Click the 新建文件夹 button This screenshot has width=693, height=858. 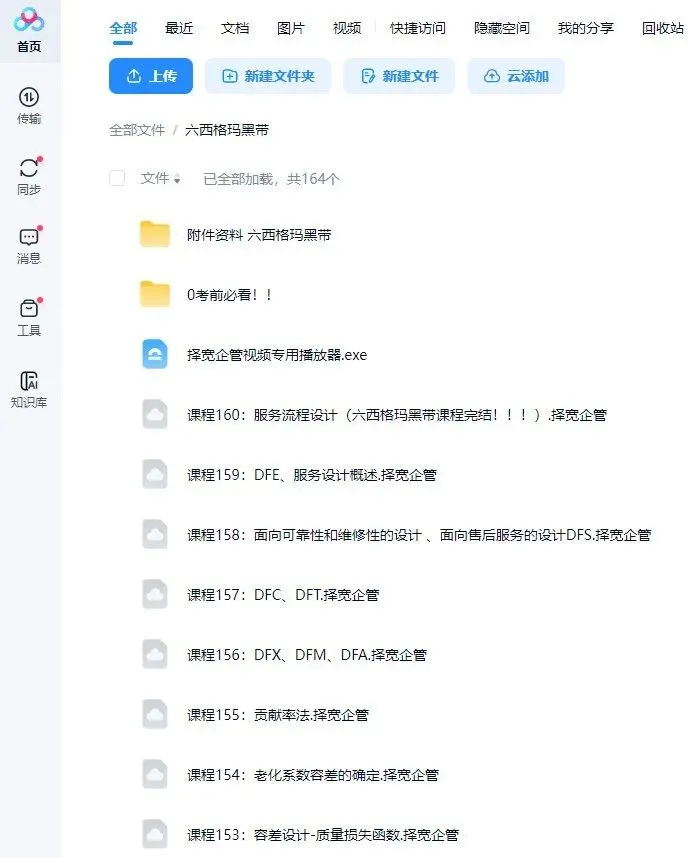coord(268,76)
